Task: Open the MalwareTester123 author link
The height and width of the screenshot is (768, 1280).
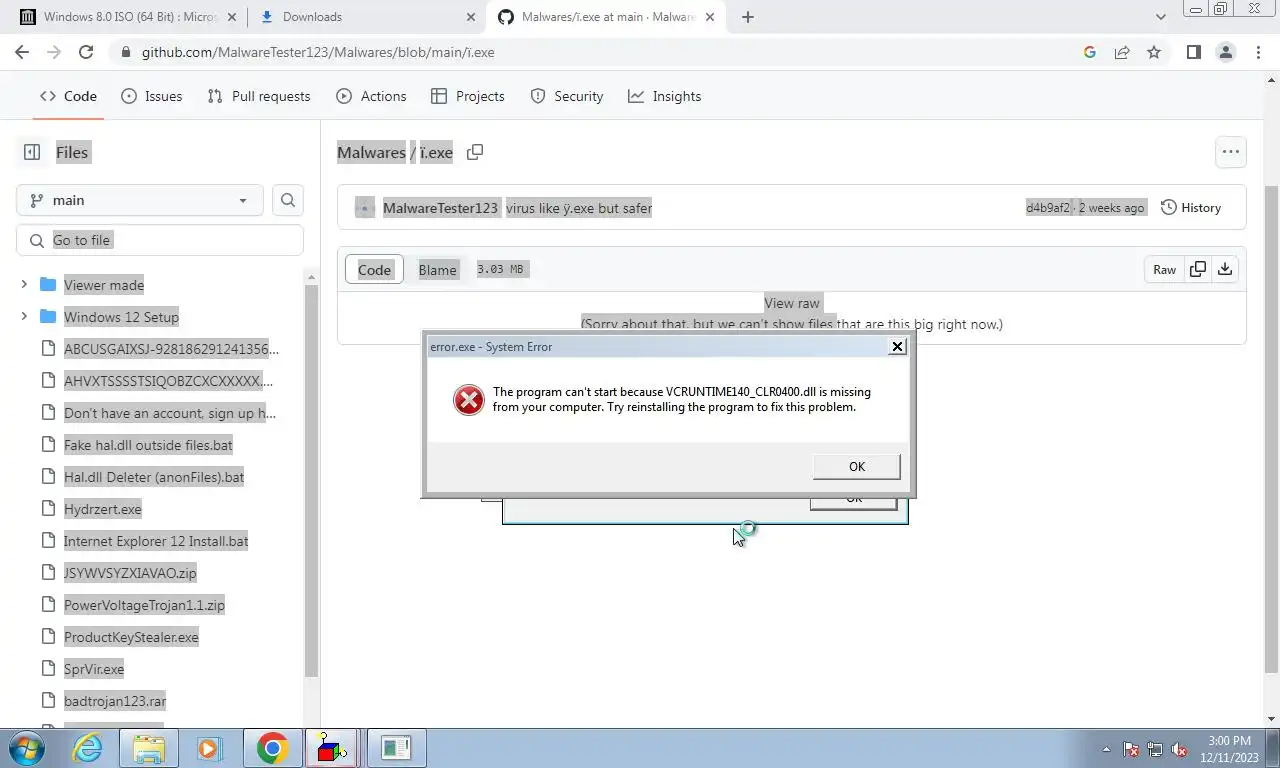Action: (440, 208)
